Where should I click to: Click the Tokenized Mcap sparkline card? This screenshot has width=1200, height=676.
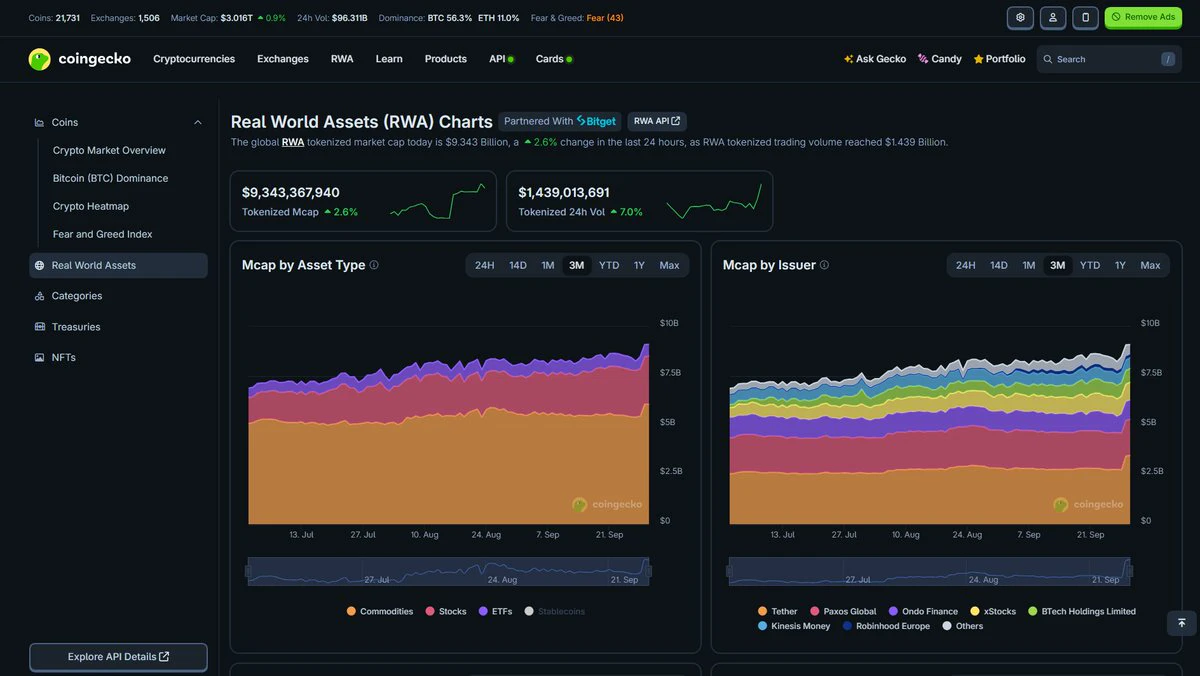(x=363, y=201)
